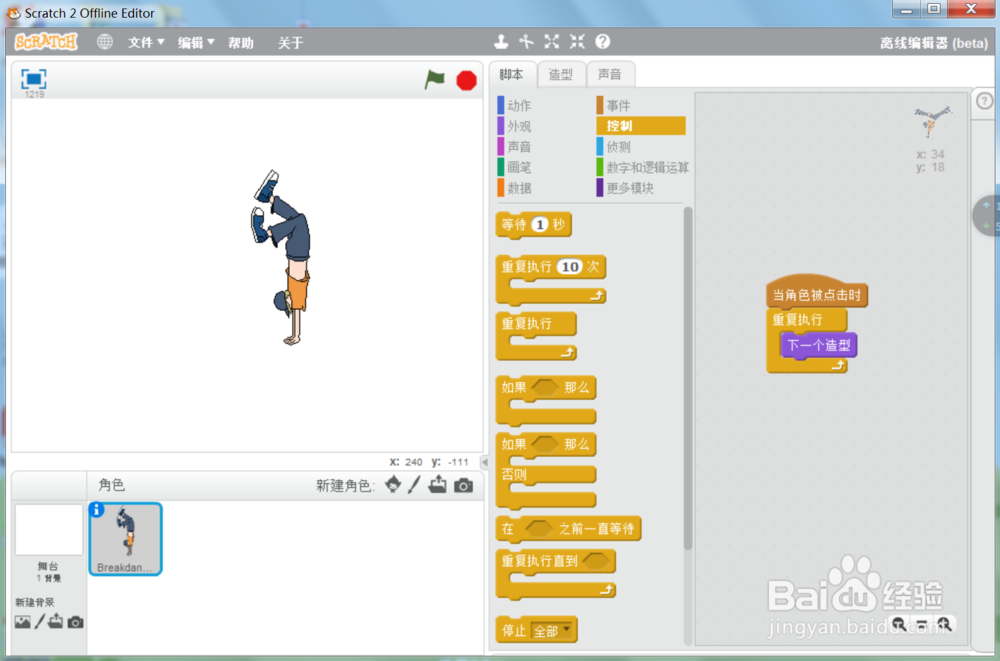1000x661 pixels.
Task: Click the 等待 1 秒 palette block
Action: (x=533, y=225)
